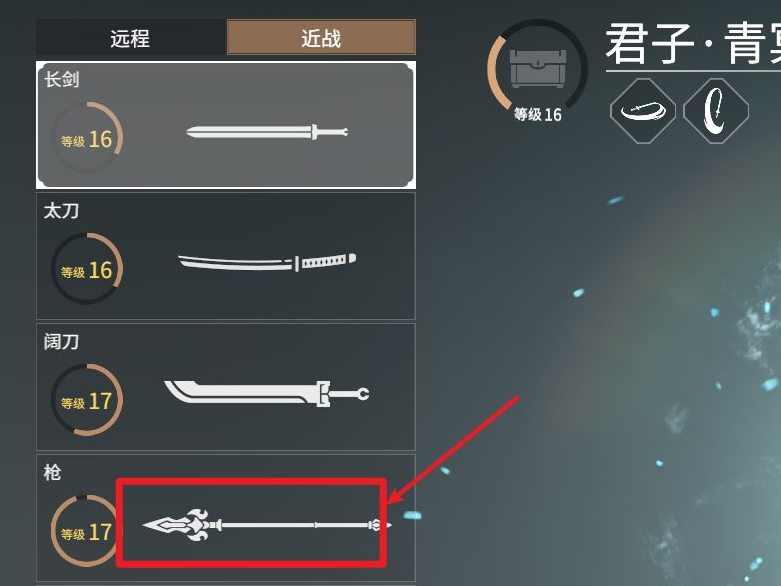Click the 君子·青 weapon title
Viewport: 781px width, 586px height.
[x=693, y=44]
